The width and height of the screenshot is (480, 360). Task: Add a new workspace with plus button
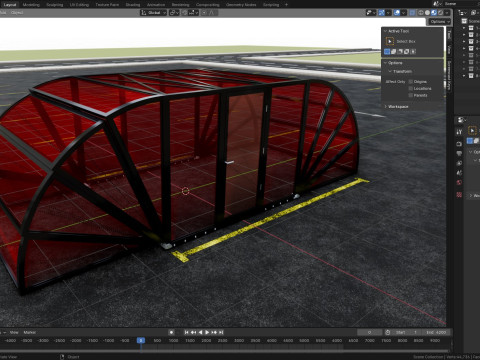coord(286,5)
